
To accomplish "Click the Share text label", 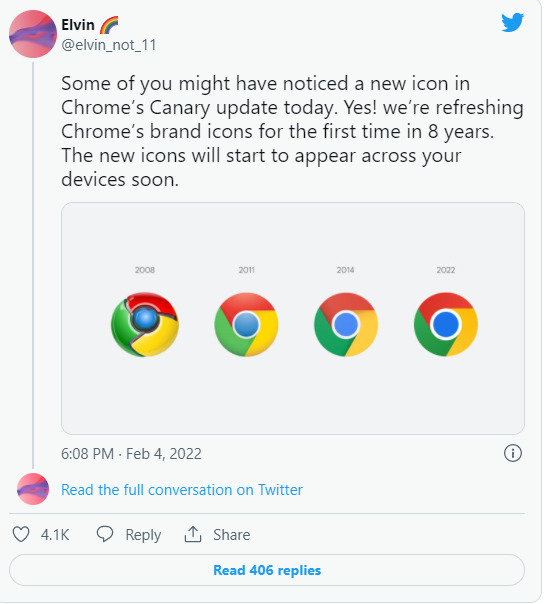I will (232, 535).
